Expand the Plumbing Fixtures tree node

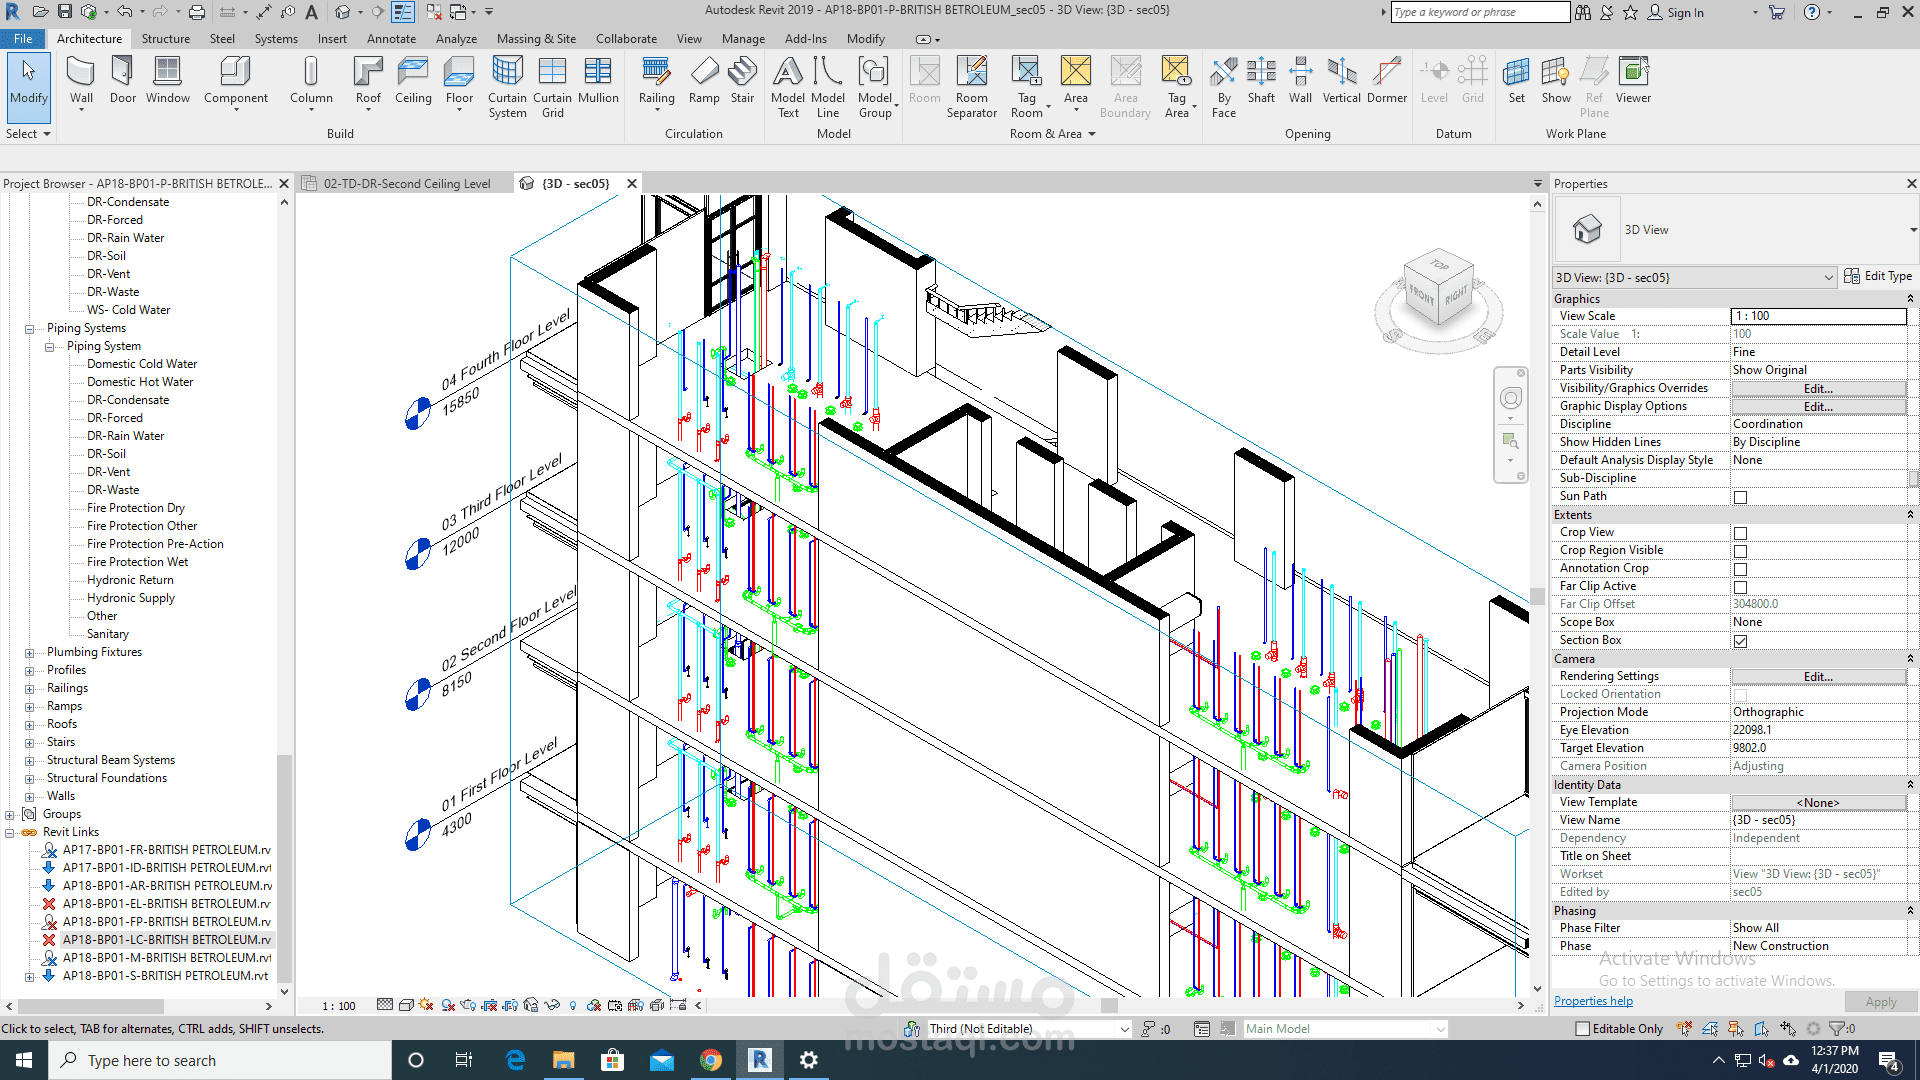click(29, 652)
